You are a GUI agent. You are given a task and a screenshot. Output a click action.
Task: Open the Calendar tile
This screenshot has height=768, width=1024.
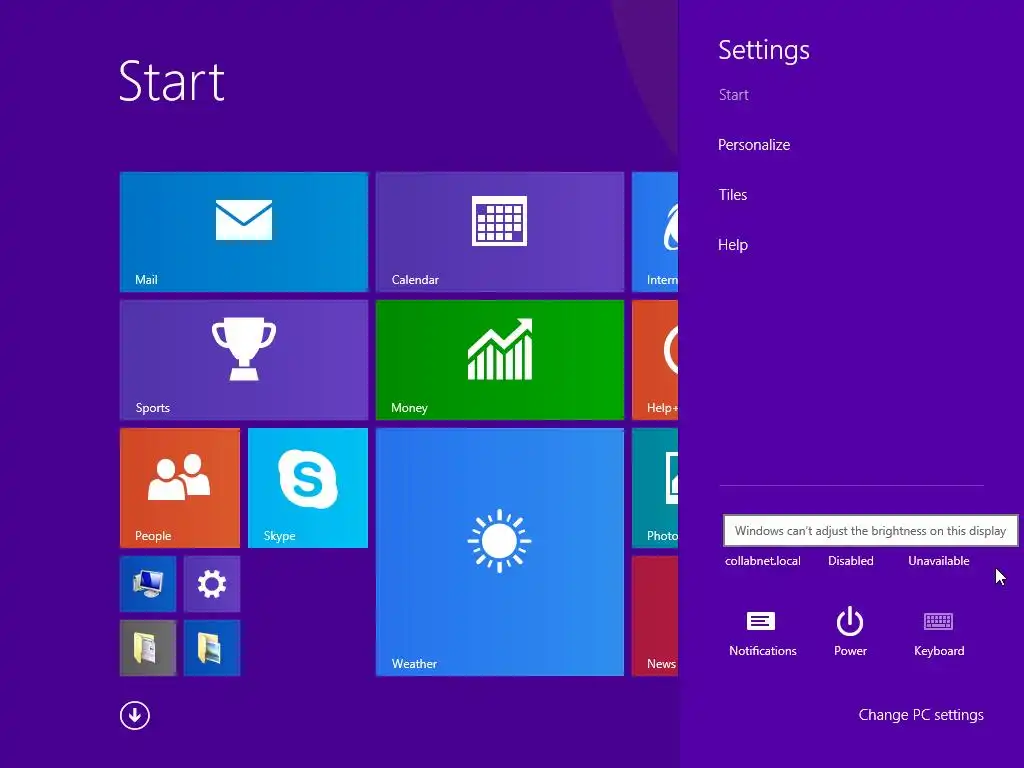coord(500,232)
